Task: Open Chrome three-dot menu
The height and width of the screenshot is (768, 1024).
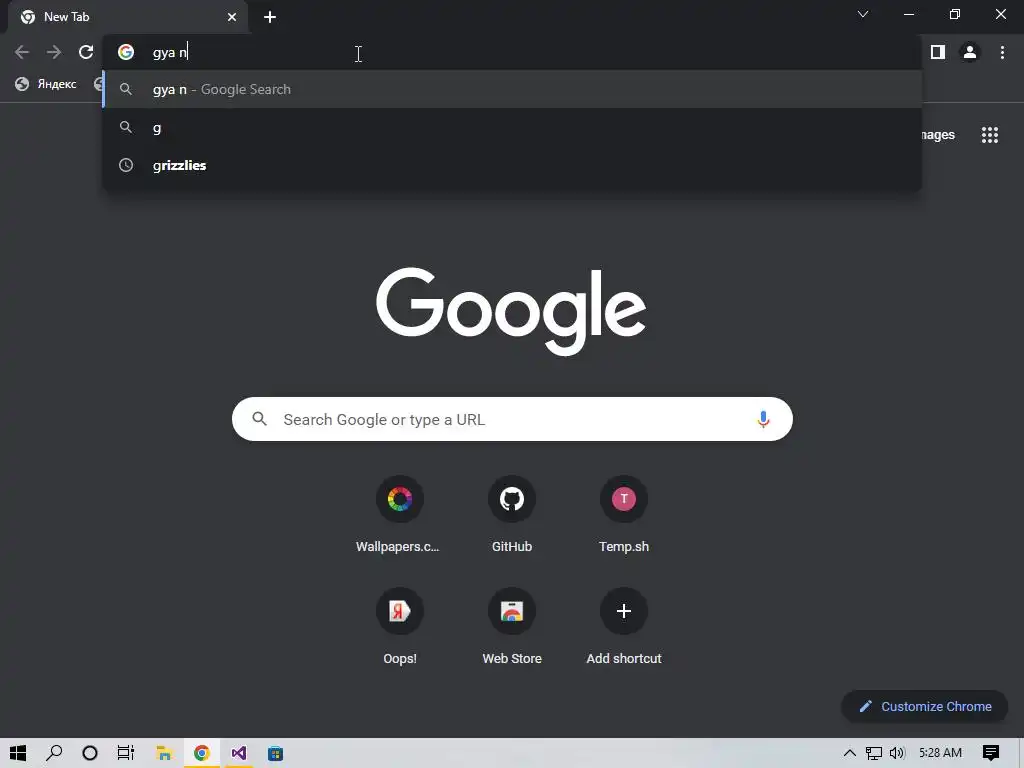Action: (x=1002, y=52)
